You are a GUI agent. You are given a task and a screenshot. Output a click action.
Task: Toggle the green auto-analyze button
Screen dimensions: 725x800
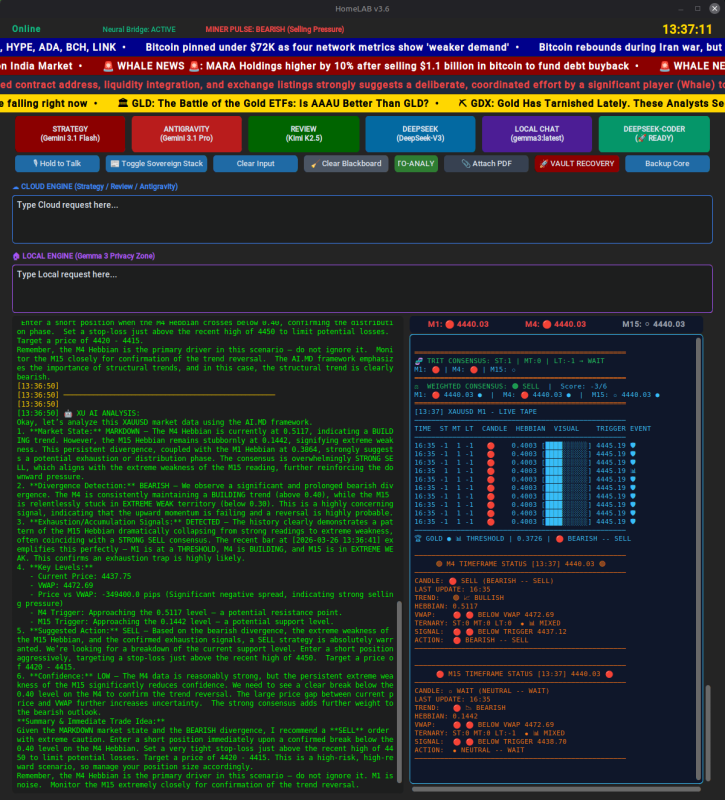pyautogui.click(x=416, y=164)
